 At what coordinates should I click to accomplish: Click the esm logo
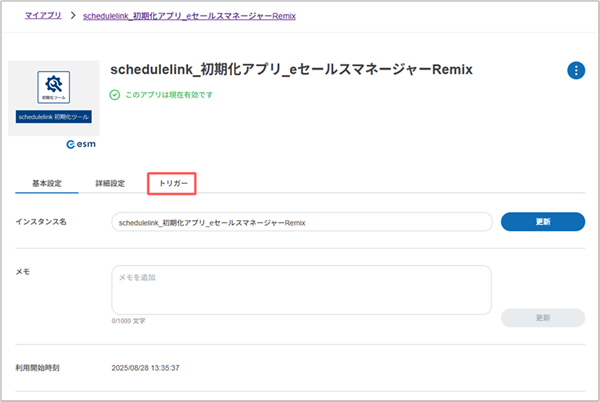(79, 145)
